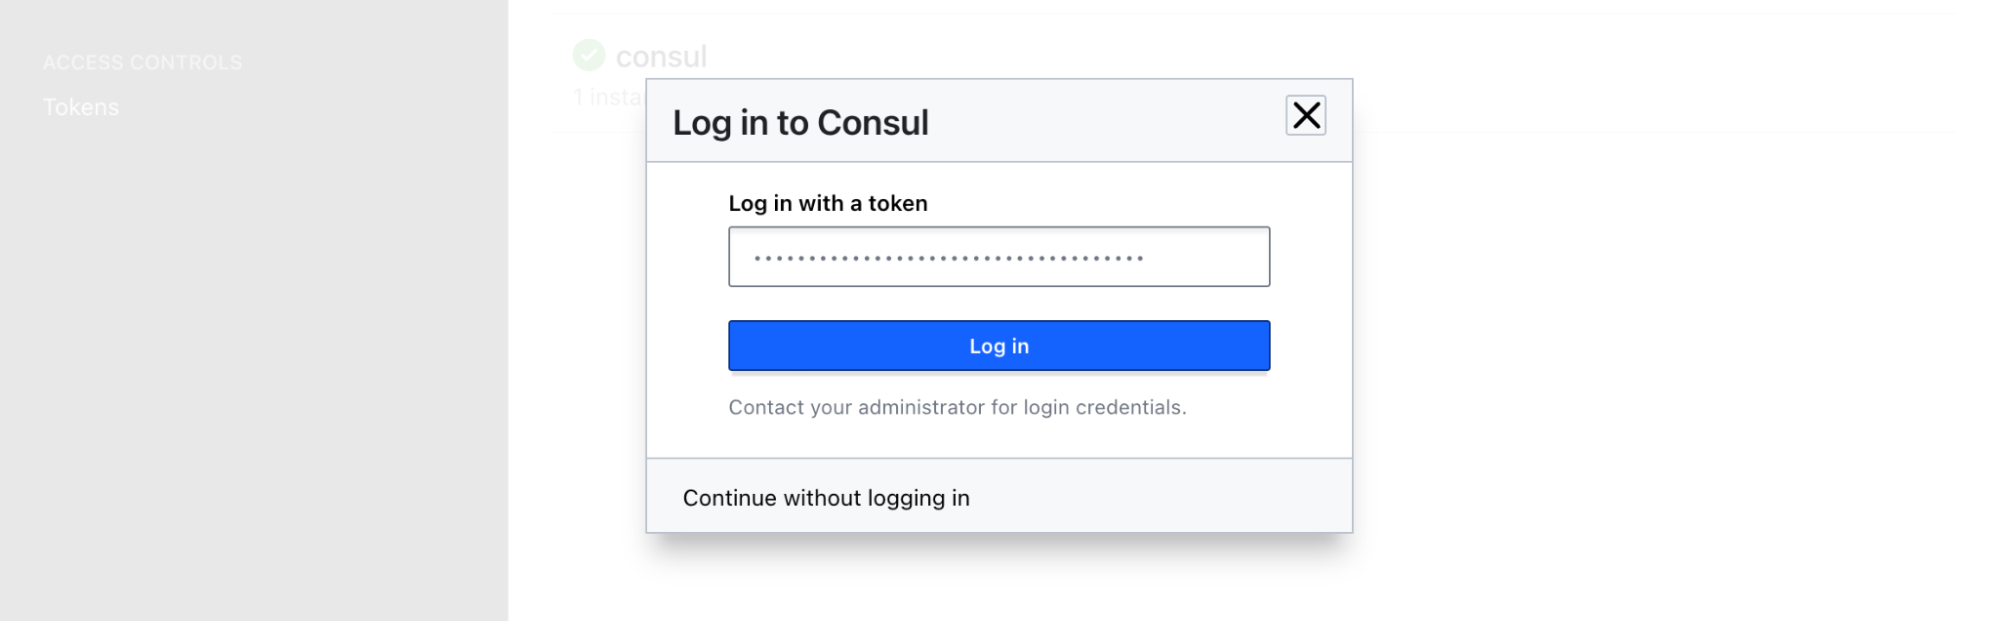Click the Contact your administrator help text
1999x621 pixels.
tap(957, 407)
